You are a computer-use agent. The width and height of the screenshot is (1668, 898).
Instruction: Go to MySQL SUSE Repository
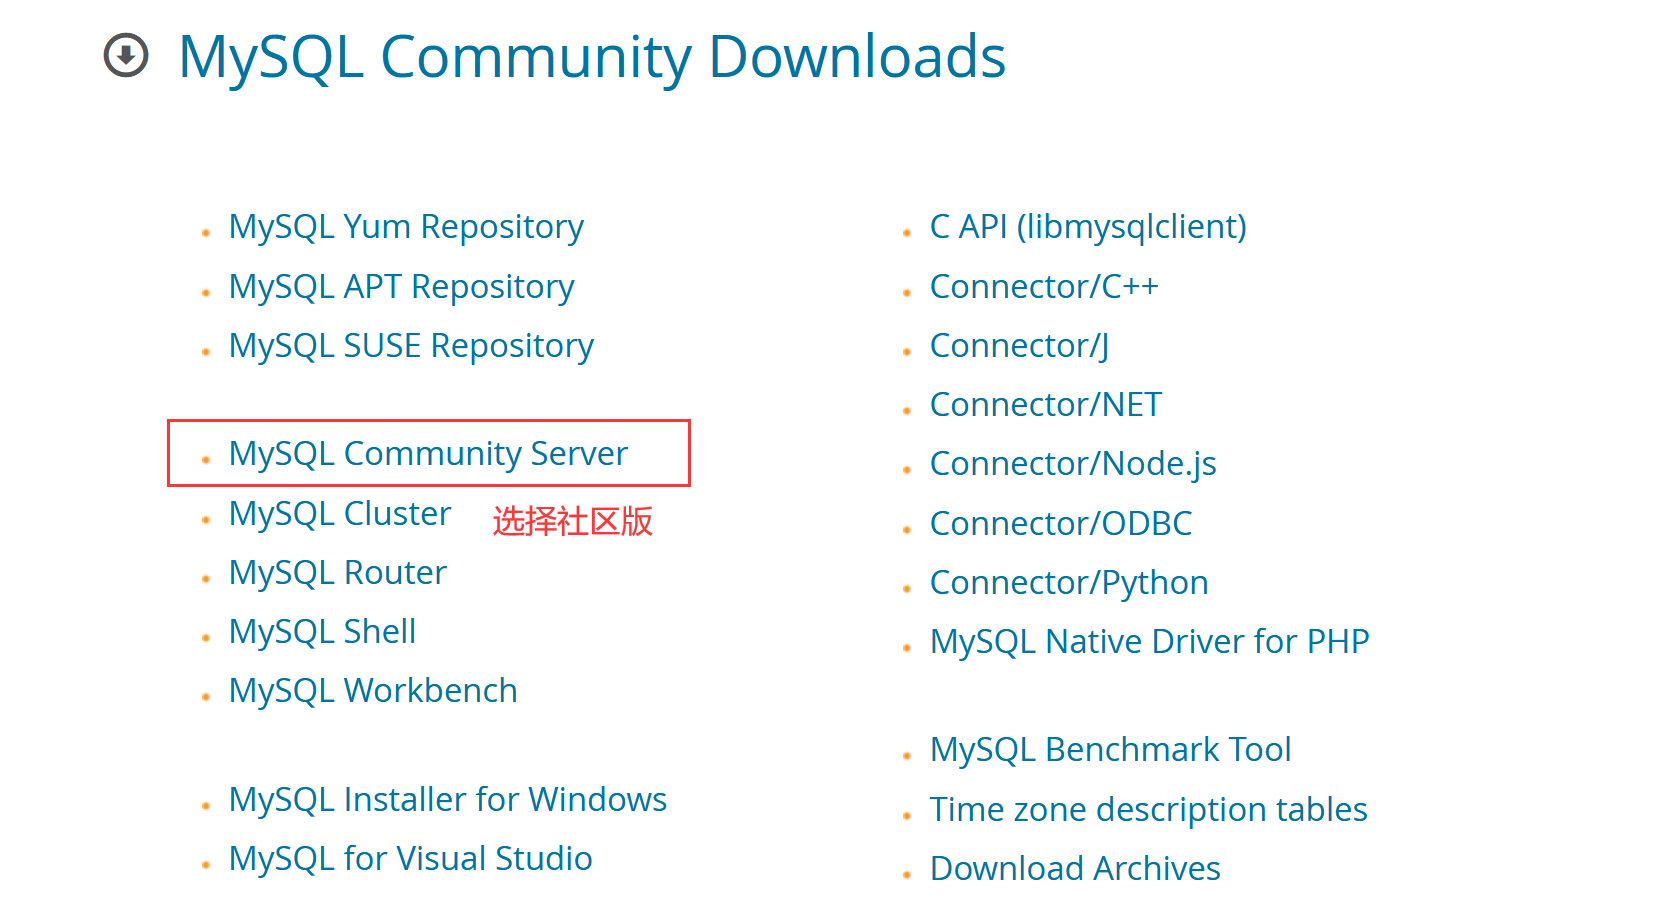411,346
